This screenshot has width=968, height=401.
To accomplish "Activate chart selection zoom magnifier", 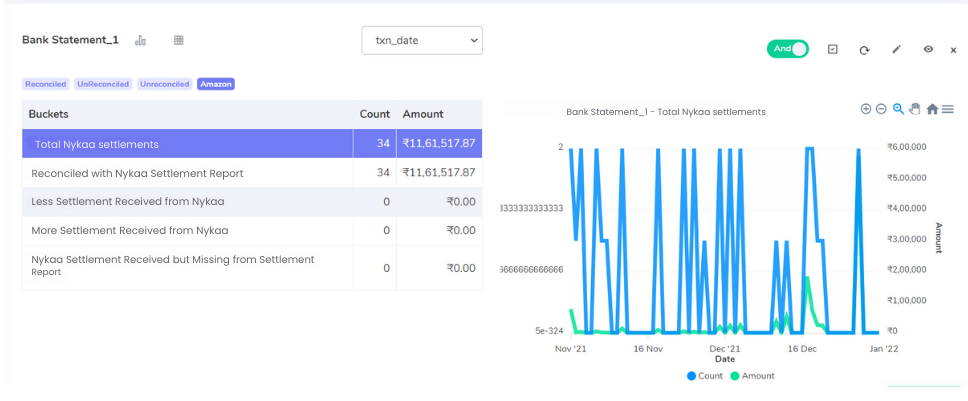I will tap(898, 109).
